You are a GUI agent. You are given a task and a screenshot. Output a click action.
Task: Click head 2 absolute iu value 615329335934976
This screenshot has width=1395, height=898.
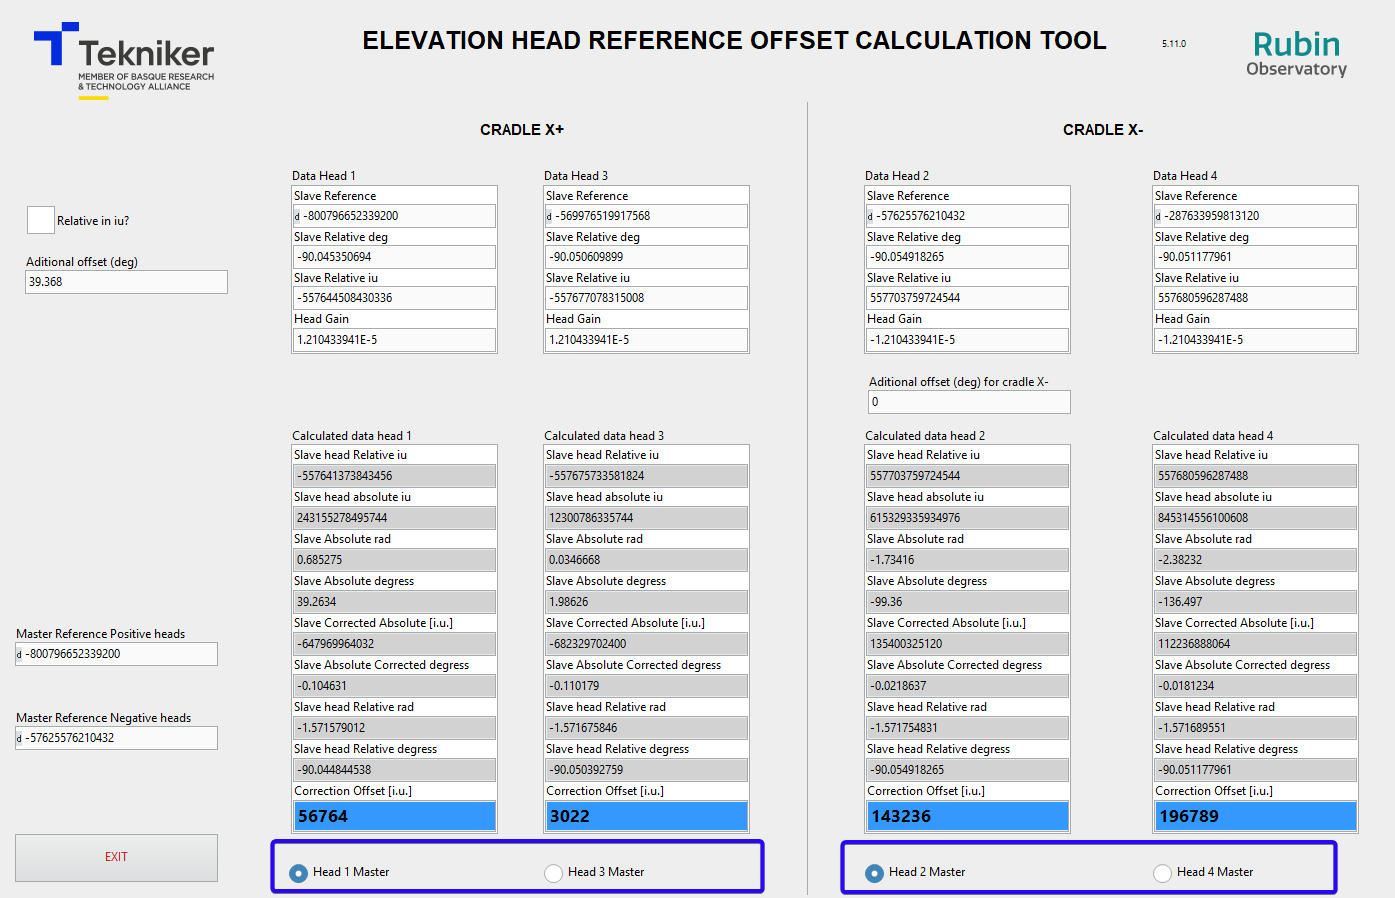967,518
